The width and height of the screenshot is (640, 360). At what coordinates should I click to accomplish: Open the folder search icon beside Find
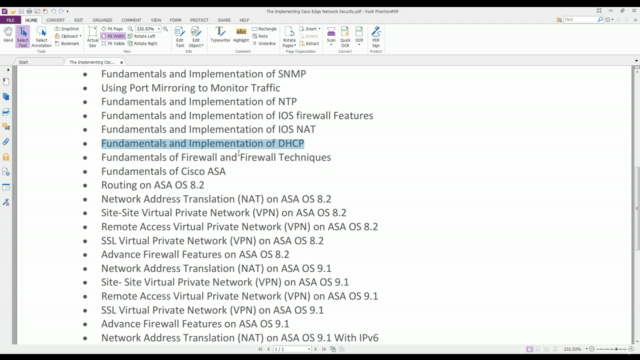point(559,20)
